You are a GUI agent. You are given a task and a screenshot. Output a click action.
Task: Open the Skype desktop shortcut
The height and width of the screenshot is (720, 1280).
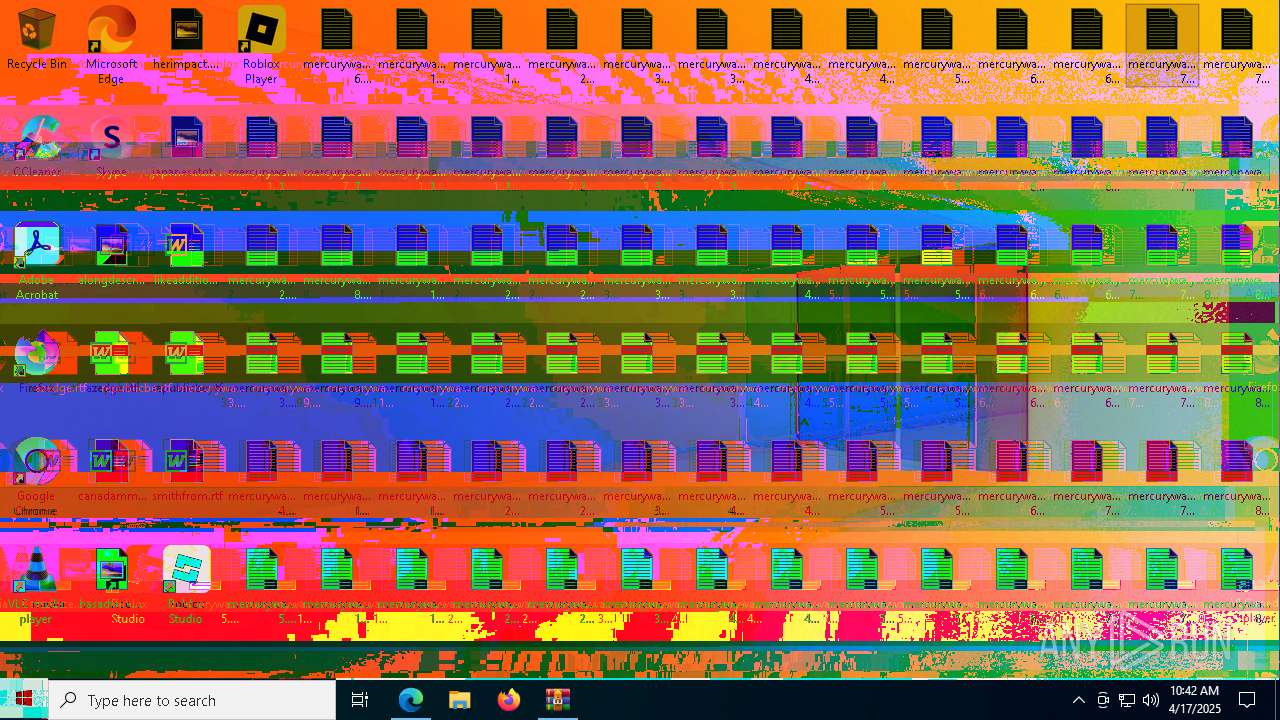111,146
